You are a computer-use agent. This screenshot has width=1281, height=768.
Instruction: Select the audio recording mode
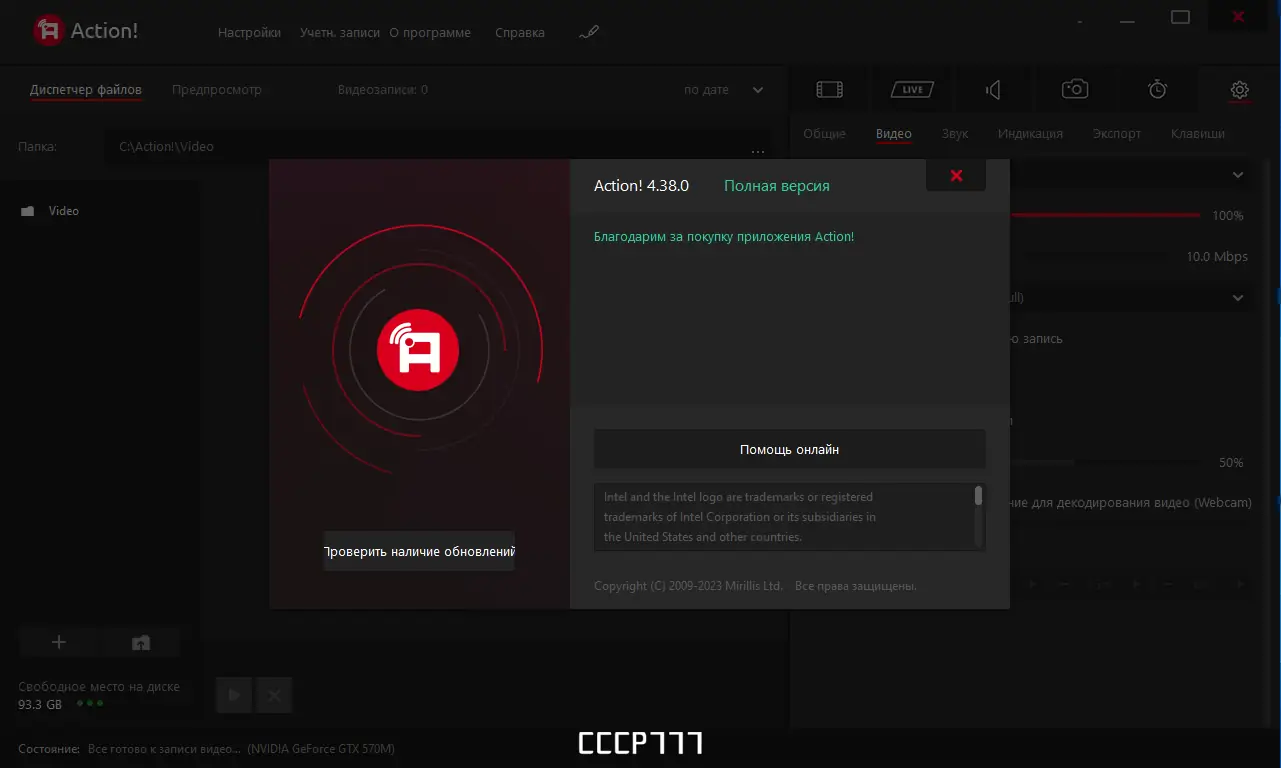coord(992,89)
